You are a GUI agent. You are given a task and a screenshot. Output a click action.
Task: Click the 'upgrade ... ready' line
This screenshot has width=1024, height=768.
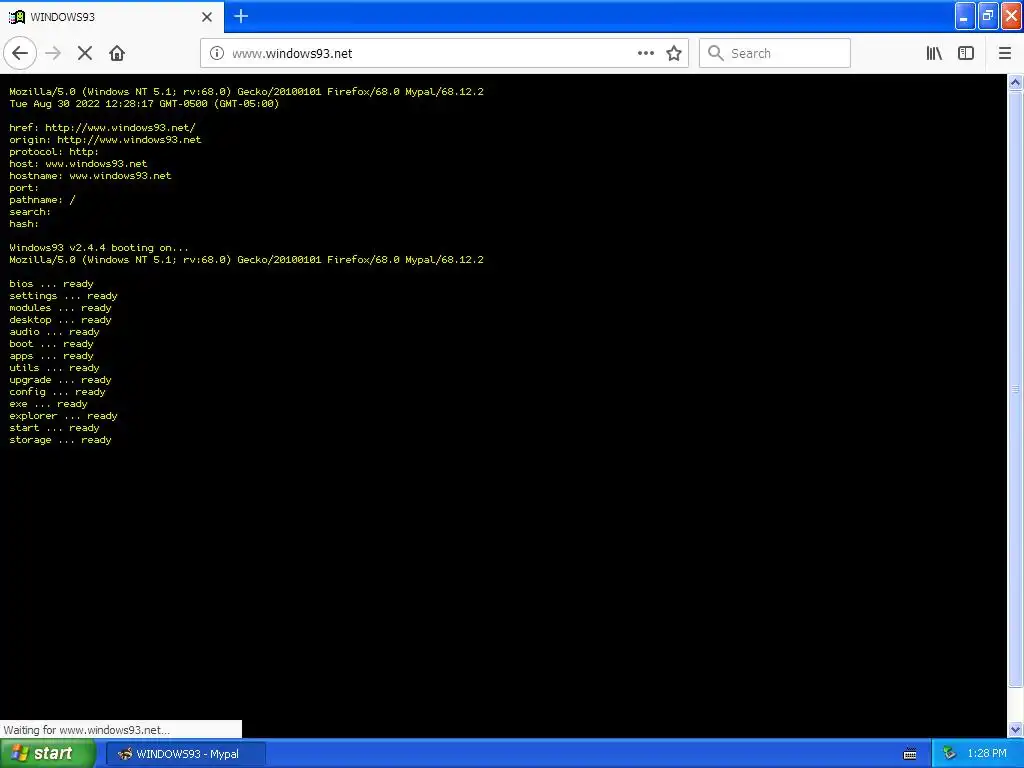click(60, 380)
